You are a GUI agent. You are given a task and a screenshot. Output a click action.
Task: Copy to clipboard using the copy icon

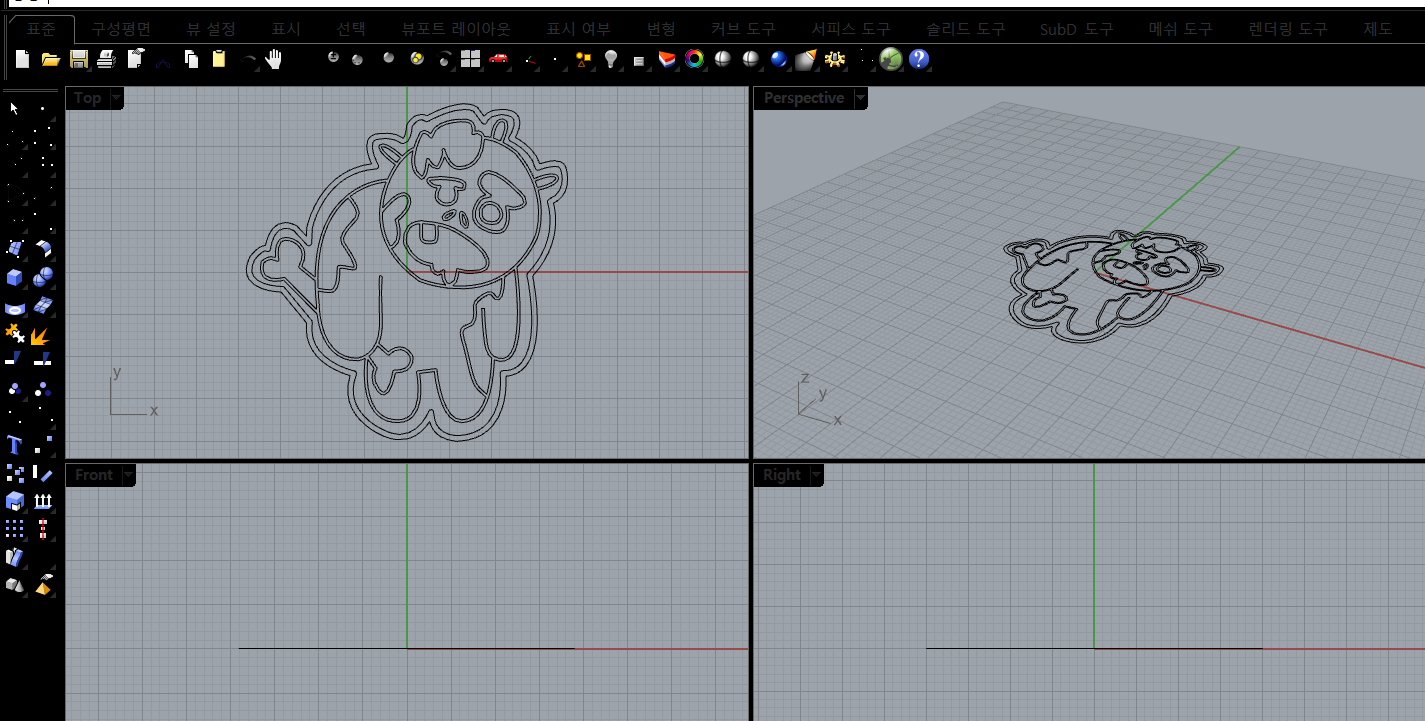click(x=191, y=60)
